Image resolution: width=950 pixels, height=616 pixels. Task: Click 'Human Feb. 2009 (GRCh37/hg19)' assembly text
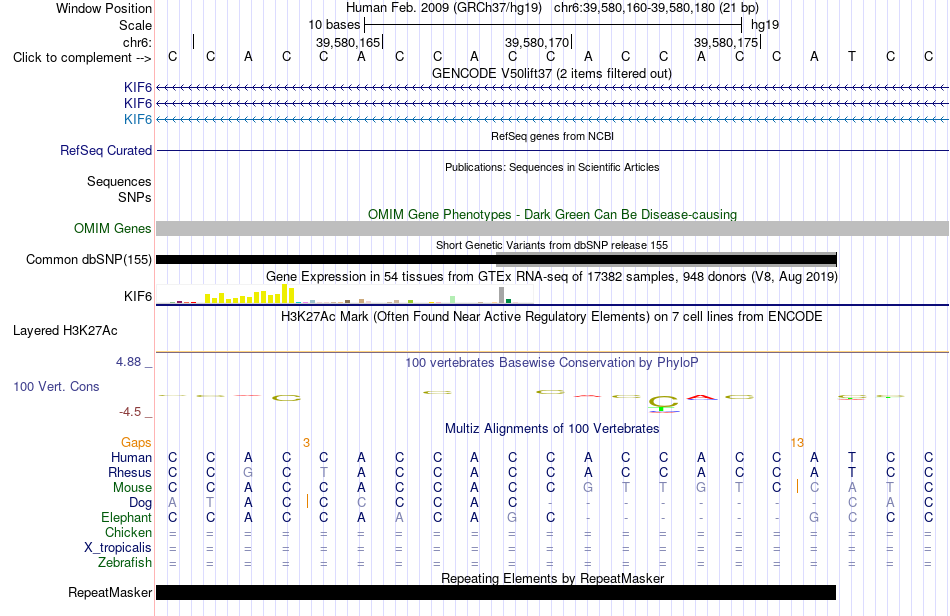tap(445, 8)
